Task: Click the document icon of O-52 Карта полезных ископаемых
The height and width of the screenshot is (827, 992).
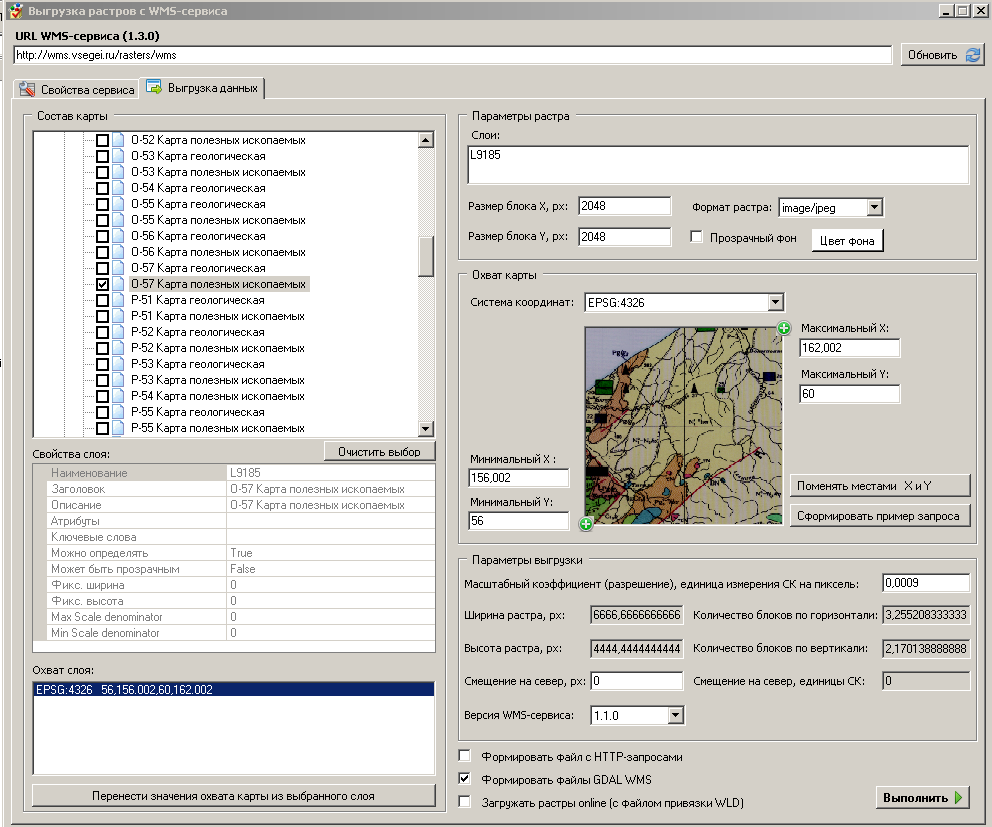Action: pos(118,140)
